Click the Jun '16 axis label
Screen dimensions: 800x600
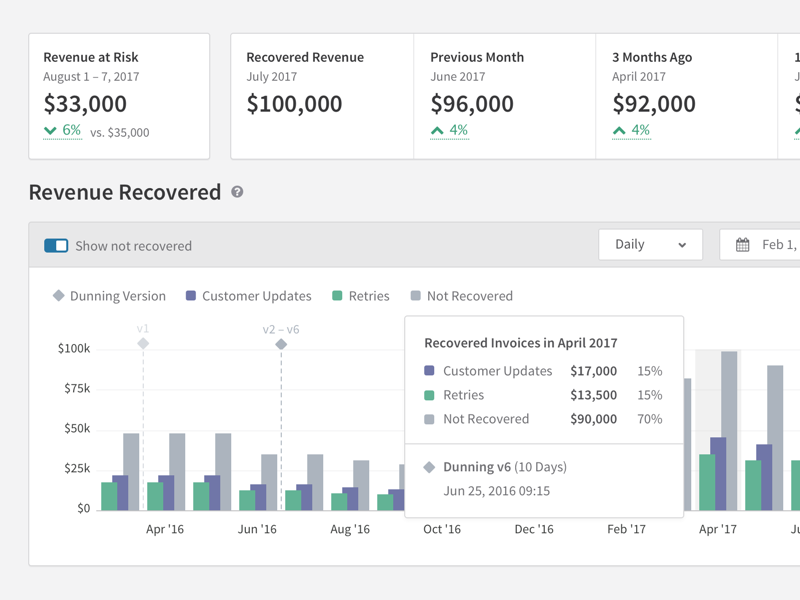[257, 529]
